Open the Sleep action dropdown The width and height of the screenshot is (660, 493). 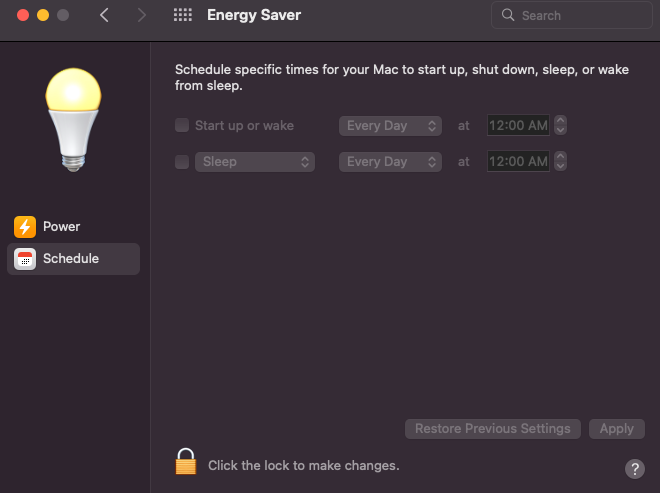255,161
